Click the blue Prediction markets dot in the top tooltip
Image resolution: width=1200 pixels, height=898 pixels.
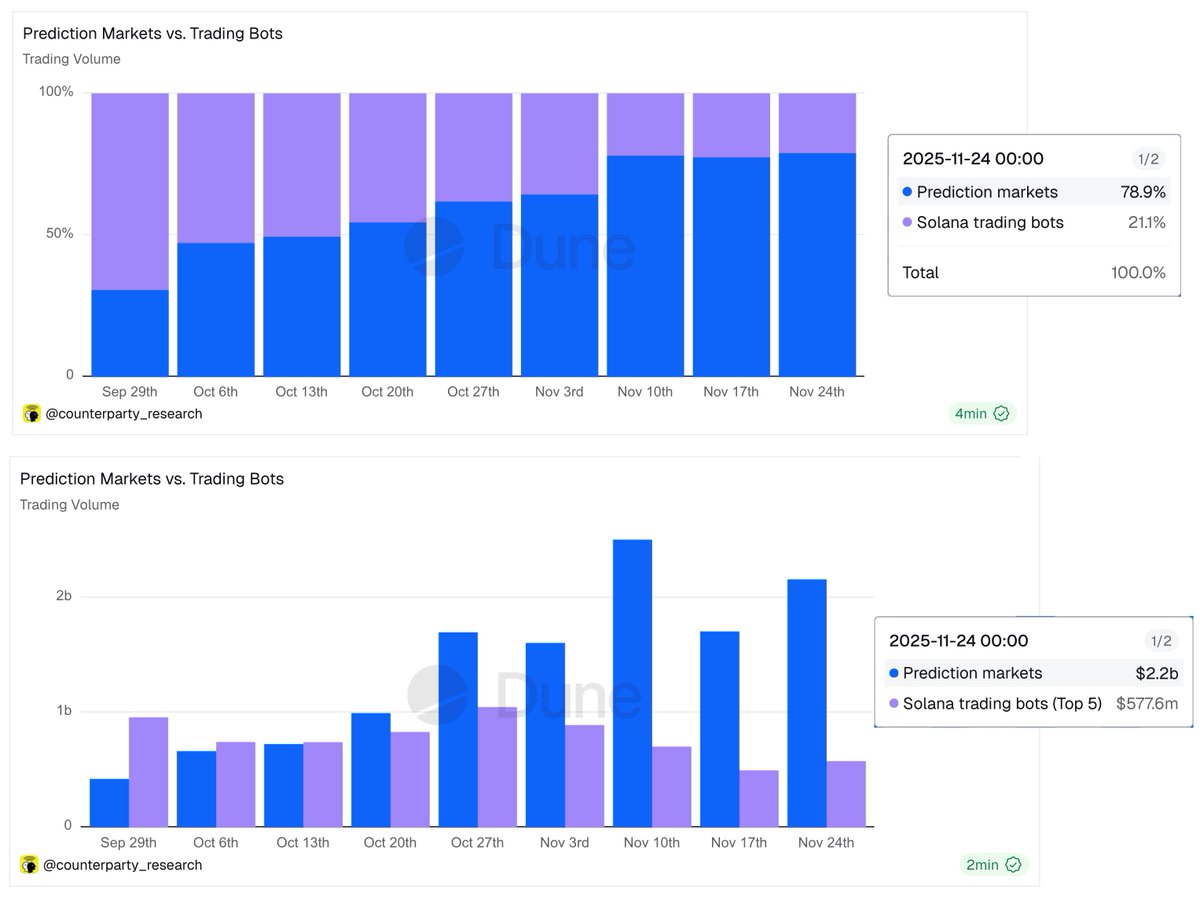[x=907, y=192]
